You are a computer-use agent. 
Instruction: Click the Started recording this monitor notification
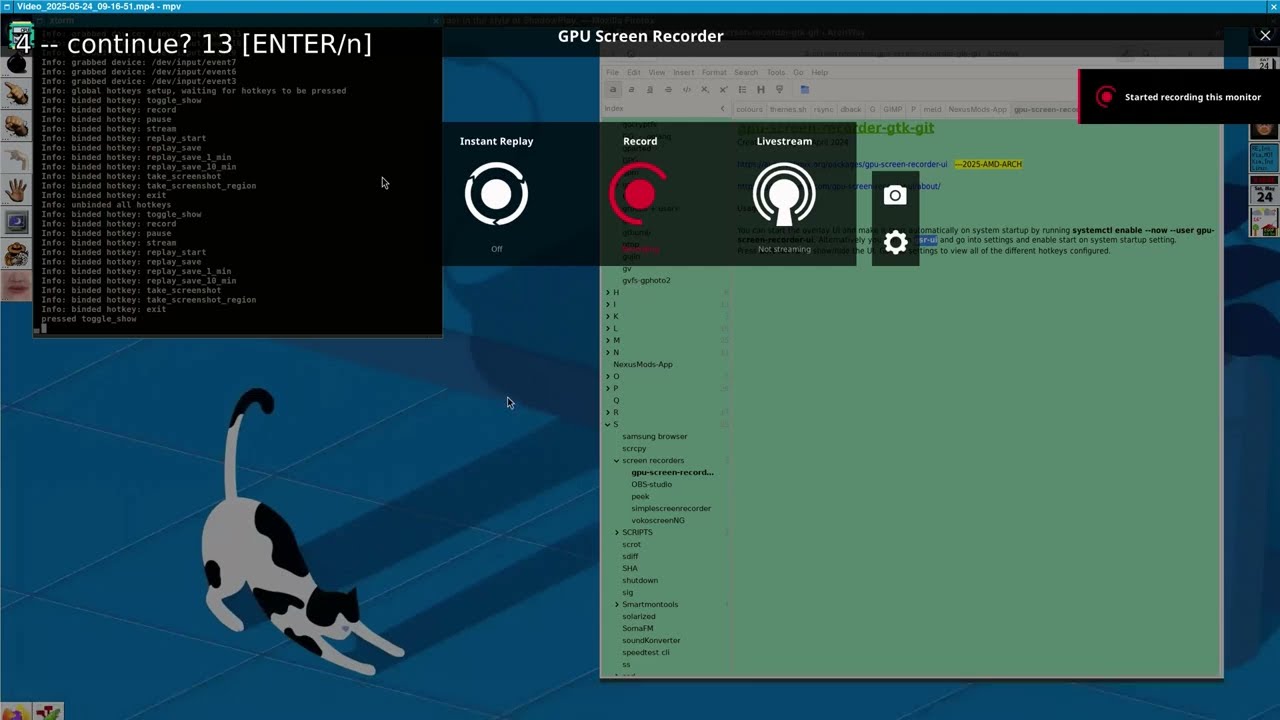click(1179, 97)
